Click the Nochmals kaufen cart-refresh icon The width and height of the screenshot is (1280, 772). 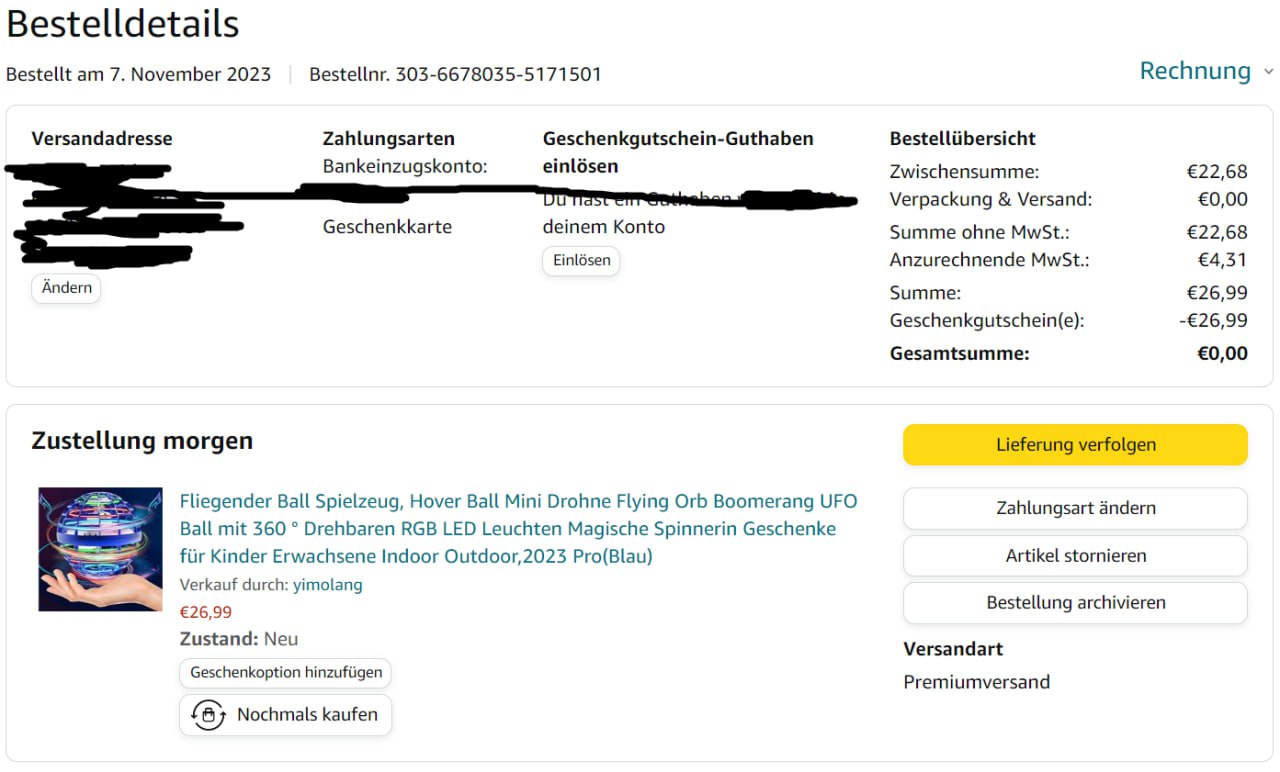coord(208,715)
